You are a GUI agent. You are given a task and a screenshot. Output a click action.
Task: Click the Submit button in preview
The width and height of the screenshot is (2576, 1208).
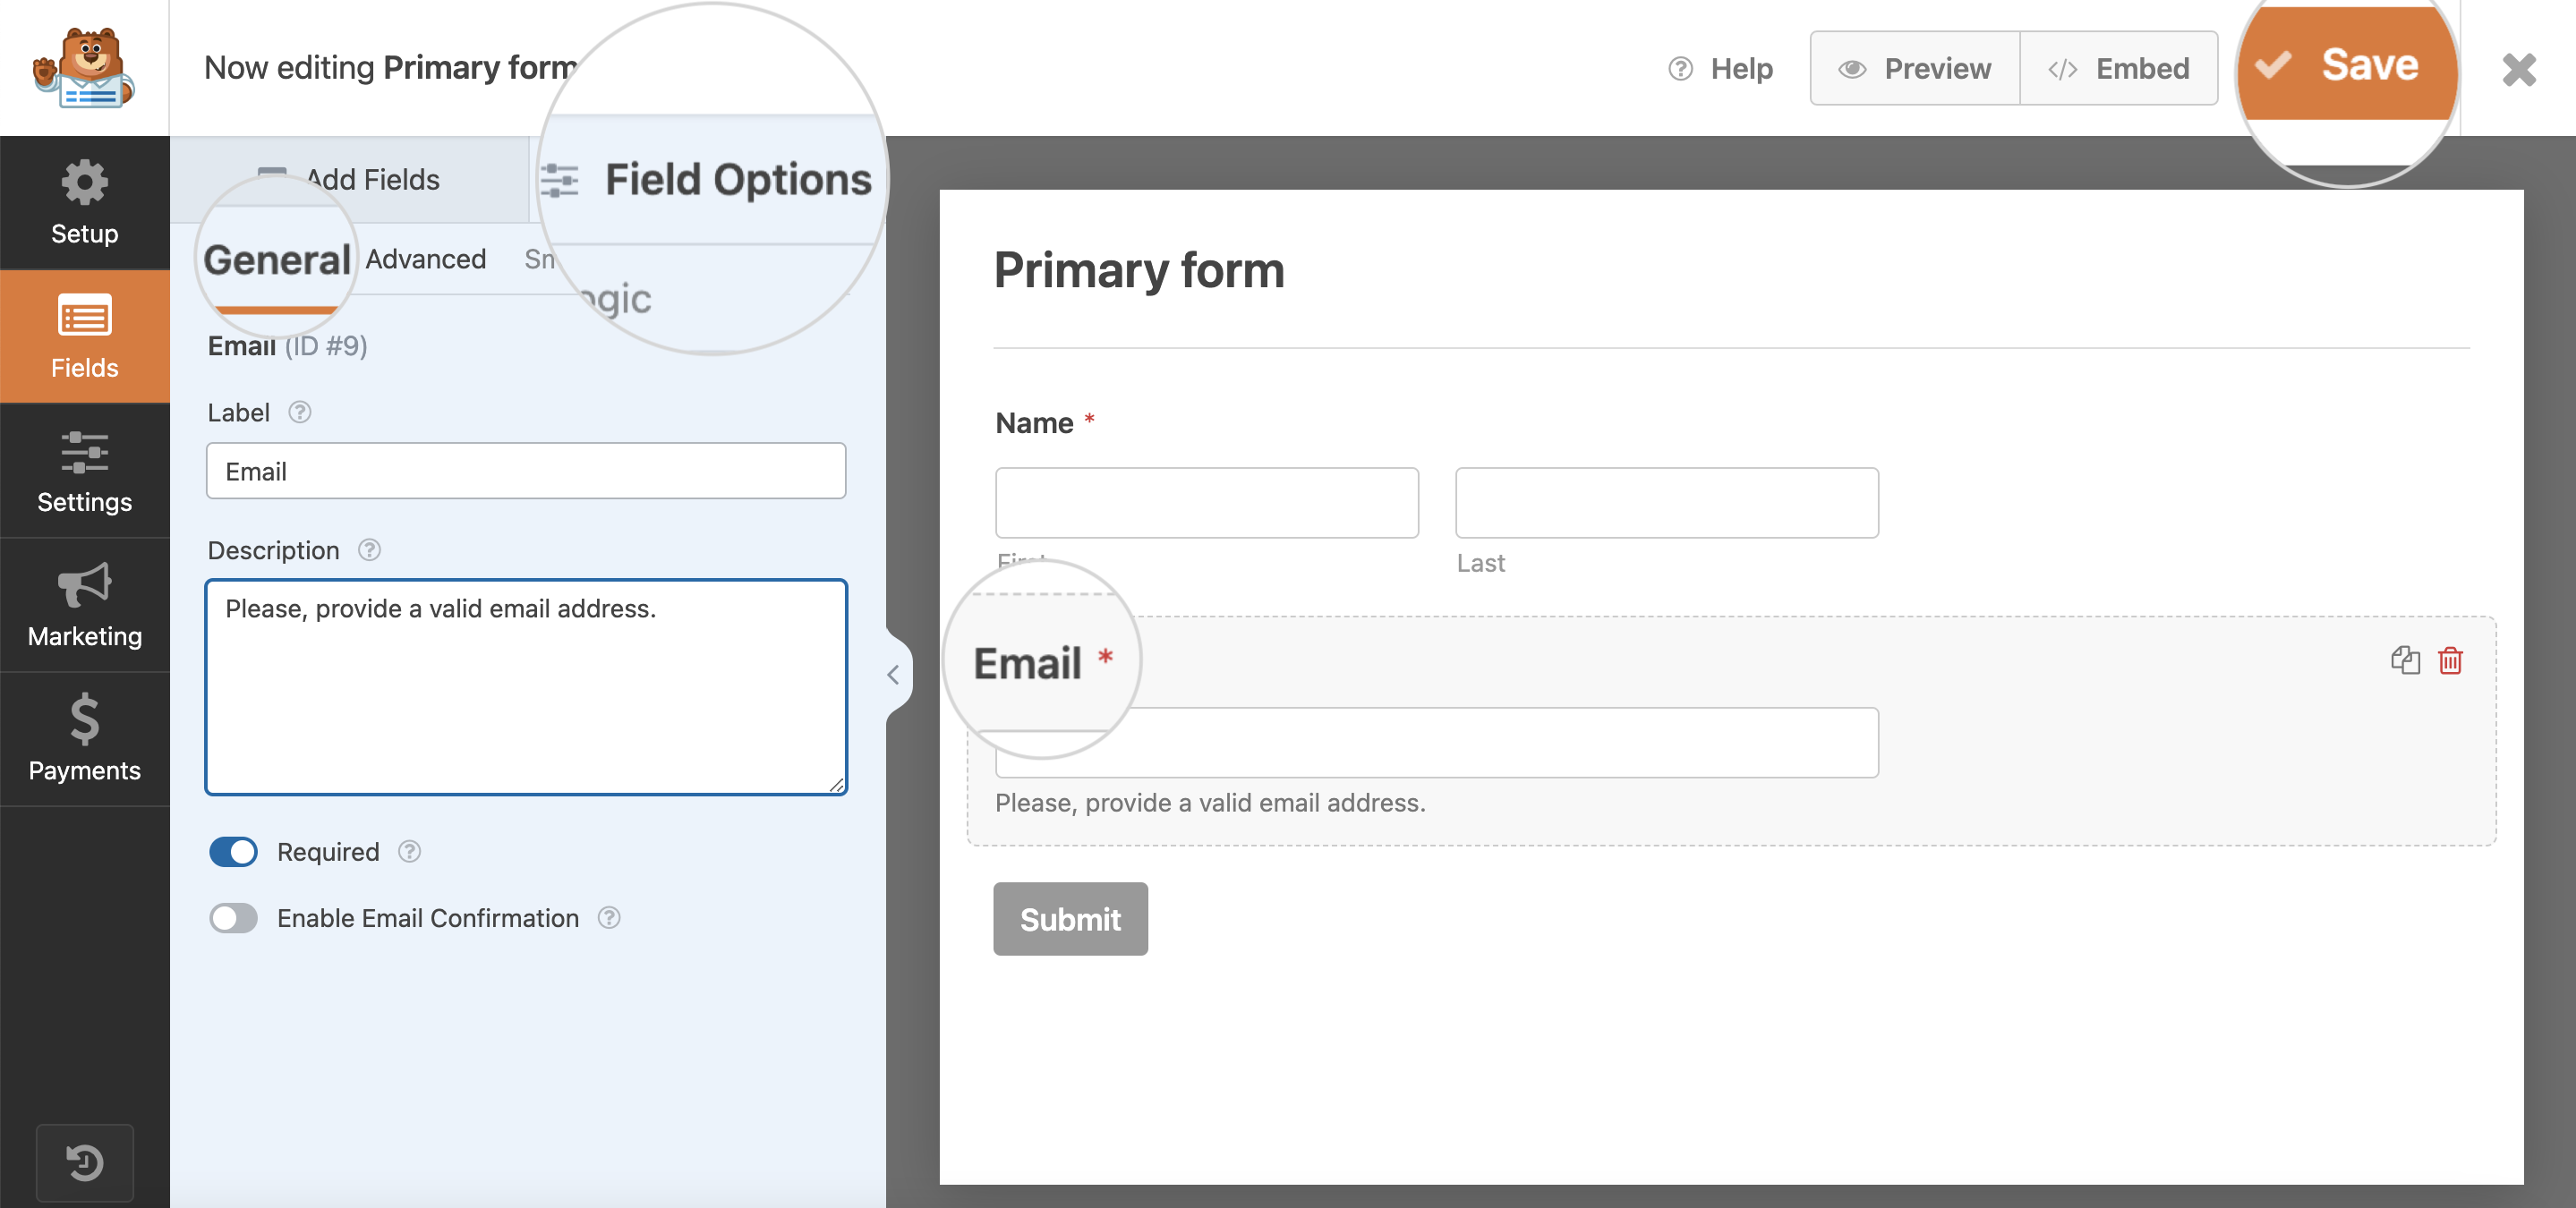1070,919
